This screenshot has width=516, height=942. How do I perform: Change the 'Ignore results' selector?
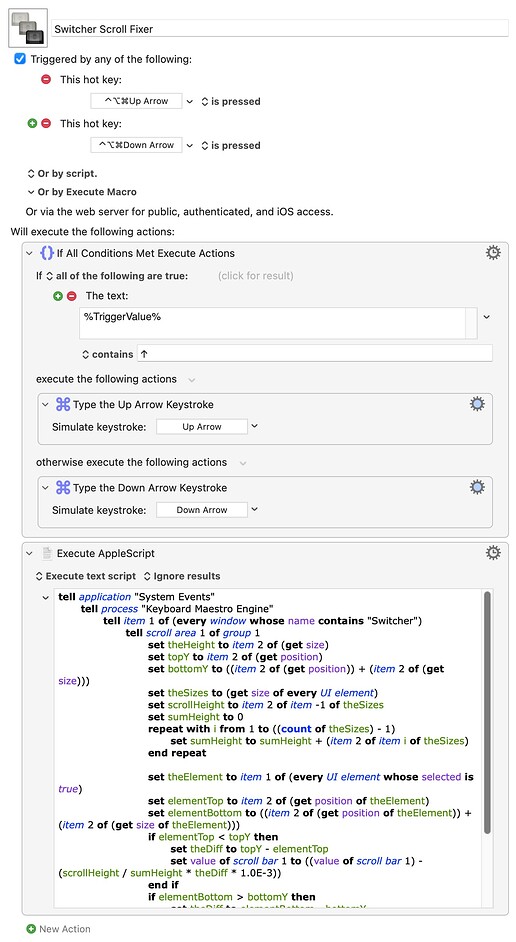(182, 576)
